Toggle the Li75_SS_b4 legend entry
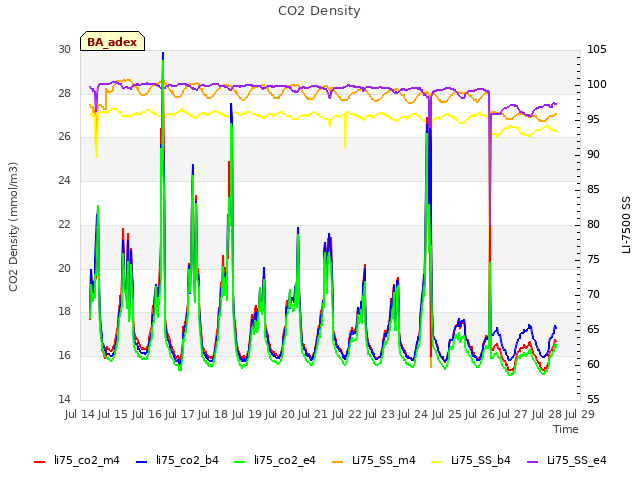Viewport: 640px width, 480px height. pyautogui.click(x=471, y=460)
